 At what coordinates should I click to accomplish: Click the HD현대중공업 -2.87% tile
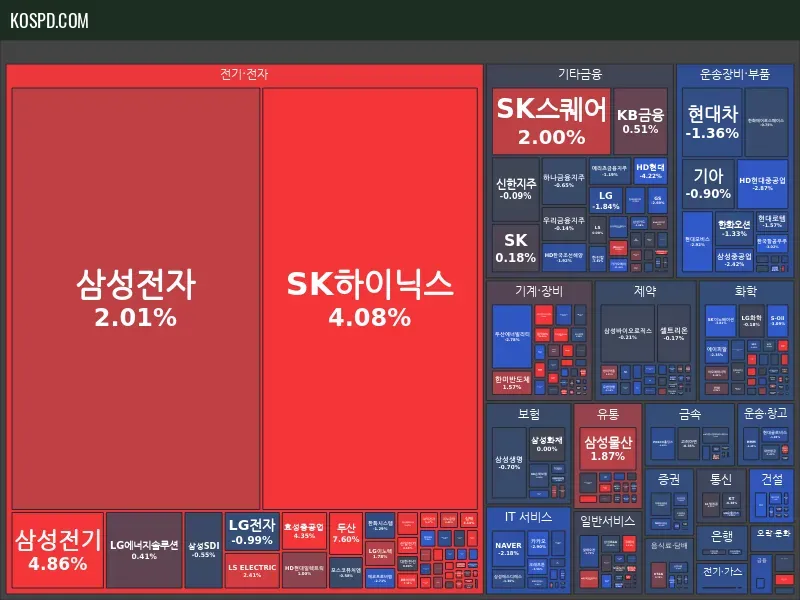(x=762, y=184)
